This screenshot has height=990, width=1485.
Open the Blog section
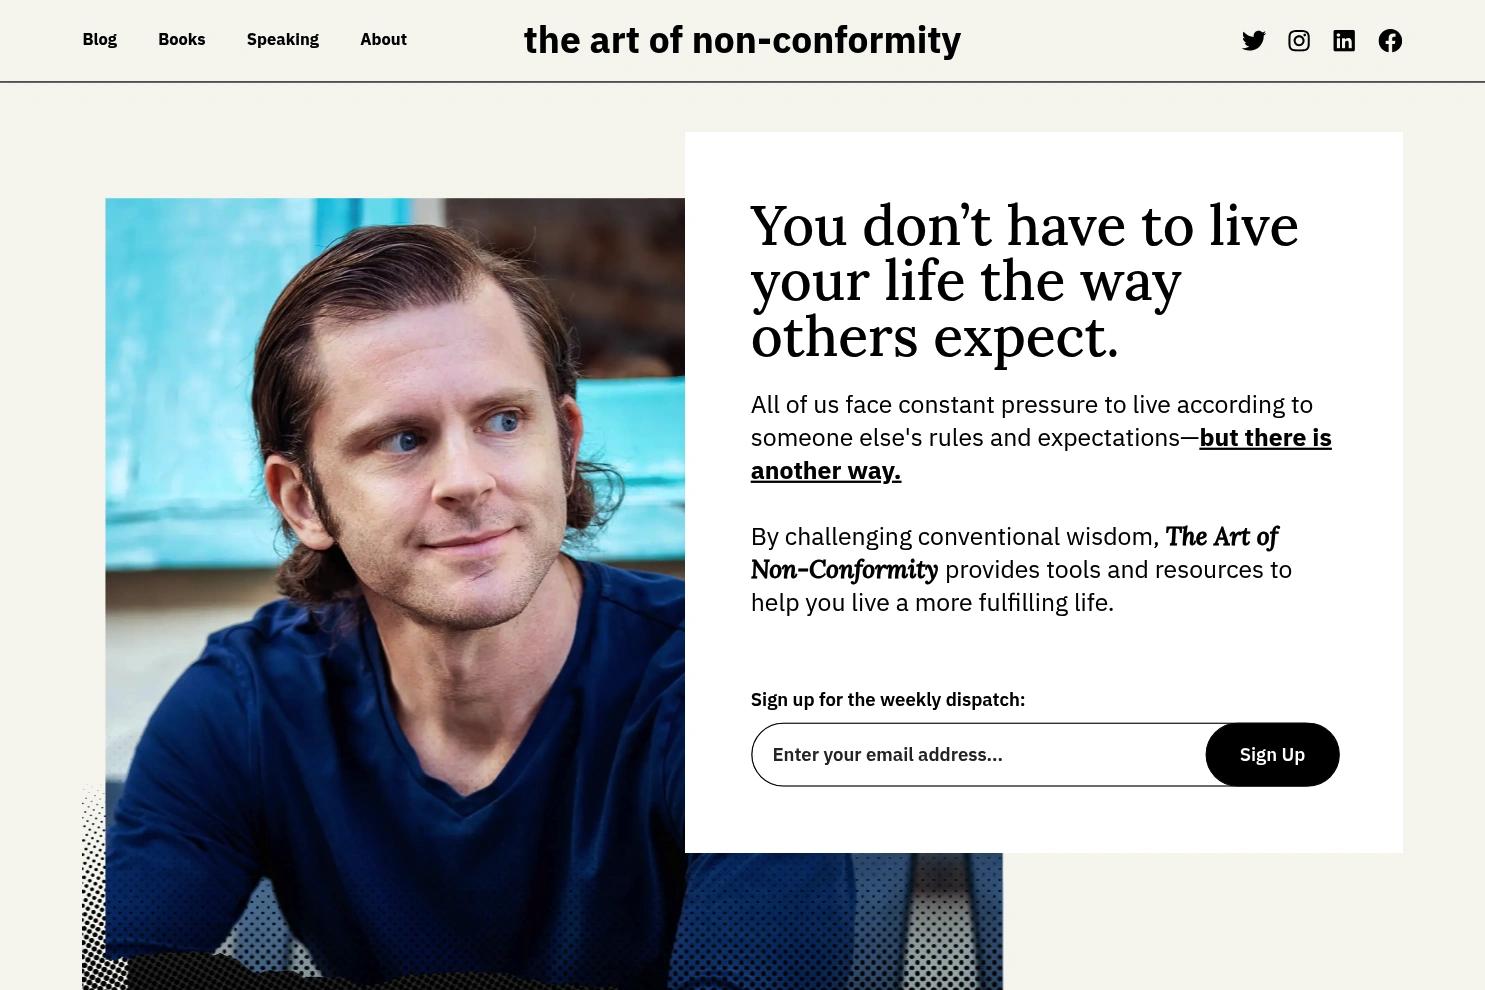click(99, 39)
